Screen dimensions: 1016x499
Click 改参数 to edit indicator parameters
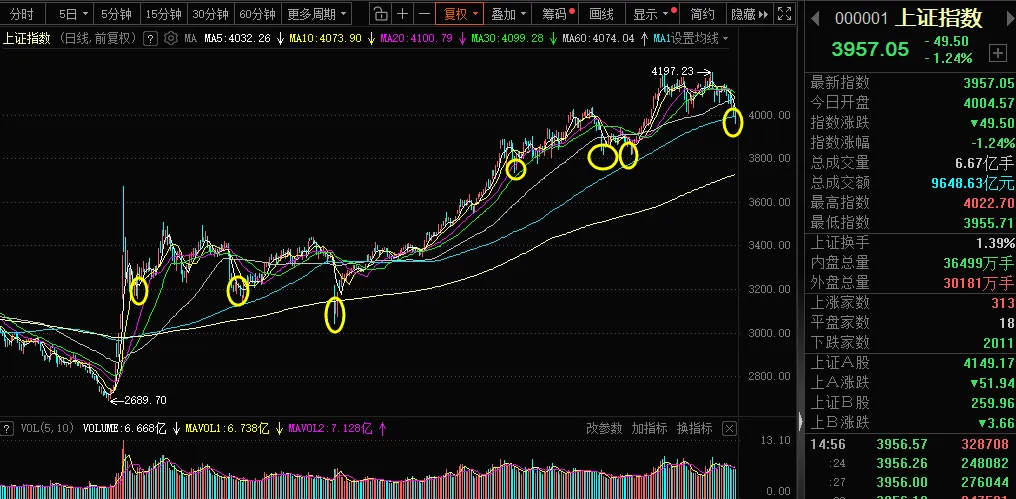pos(604,428)
